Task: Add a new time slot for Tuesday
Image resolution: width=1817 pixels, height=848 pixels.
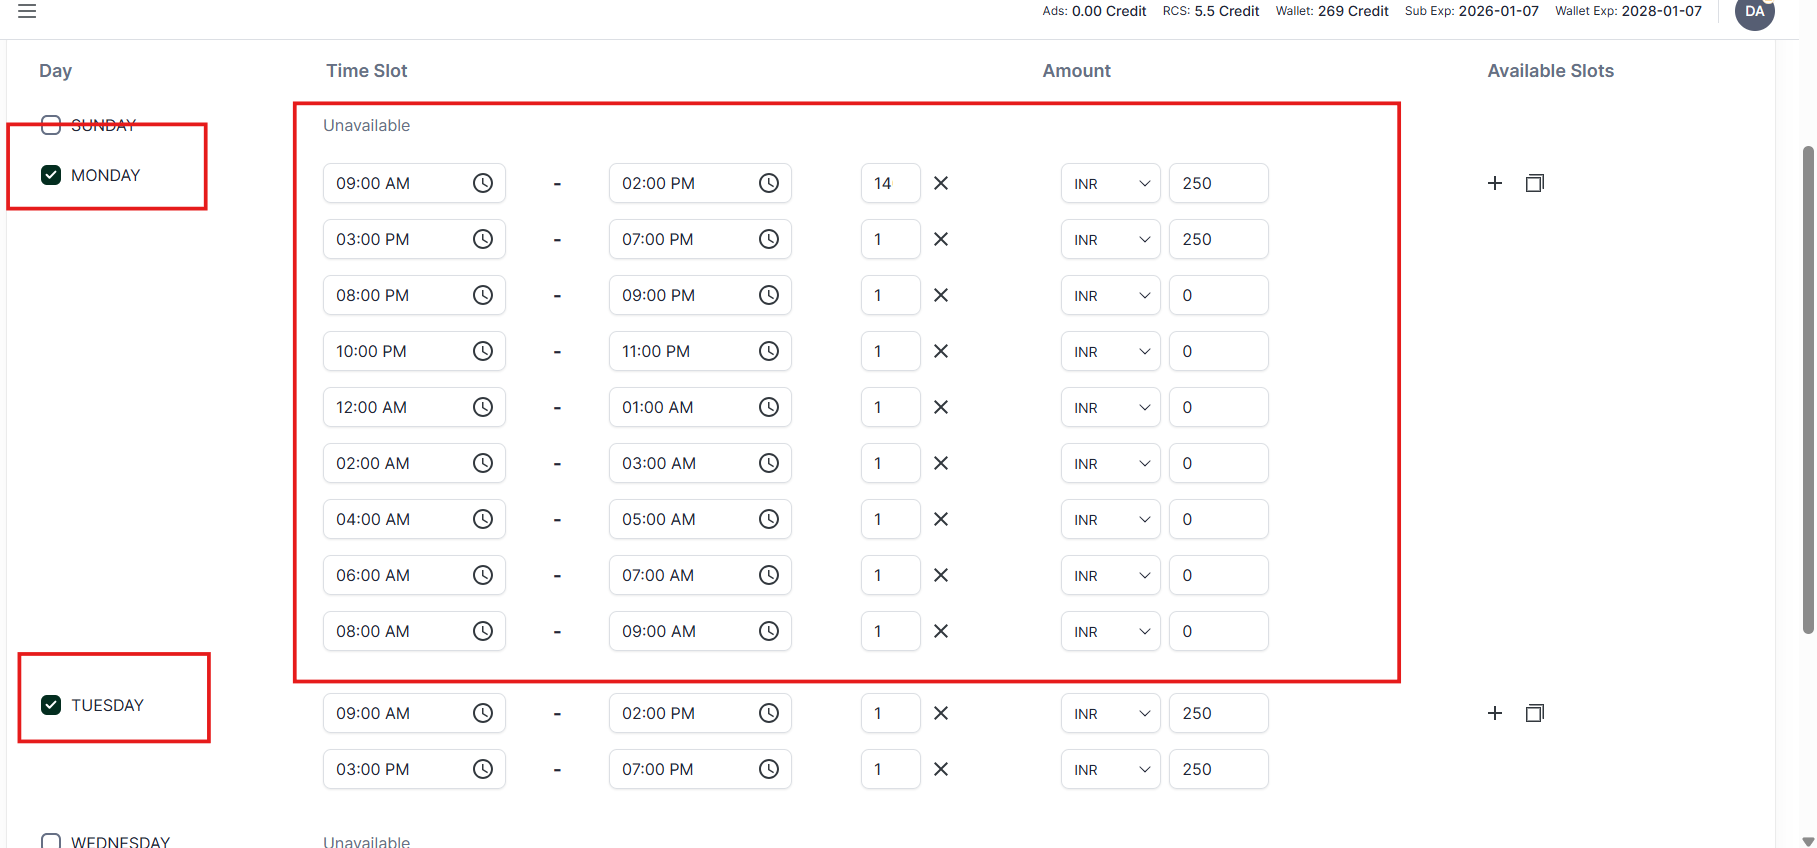Action: [x=1494, y=713]
